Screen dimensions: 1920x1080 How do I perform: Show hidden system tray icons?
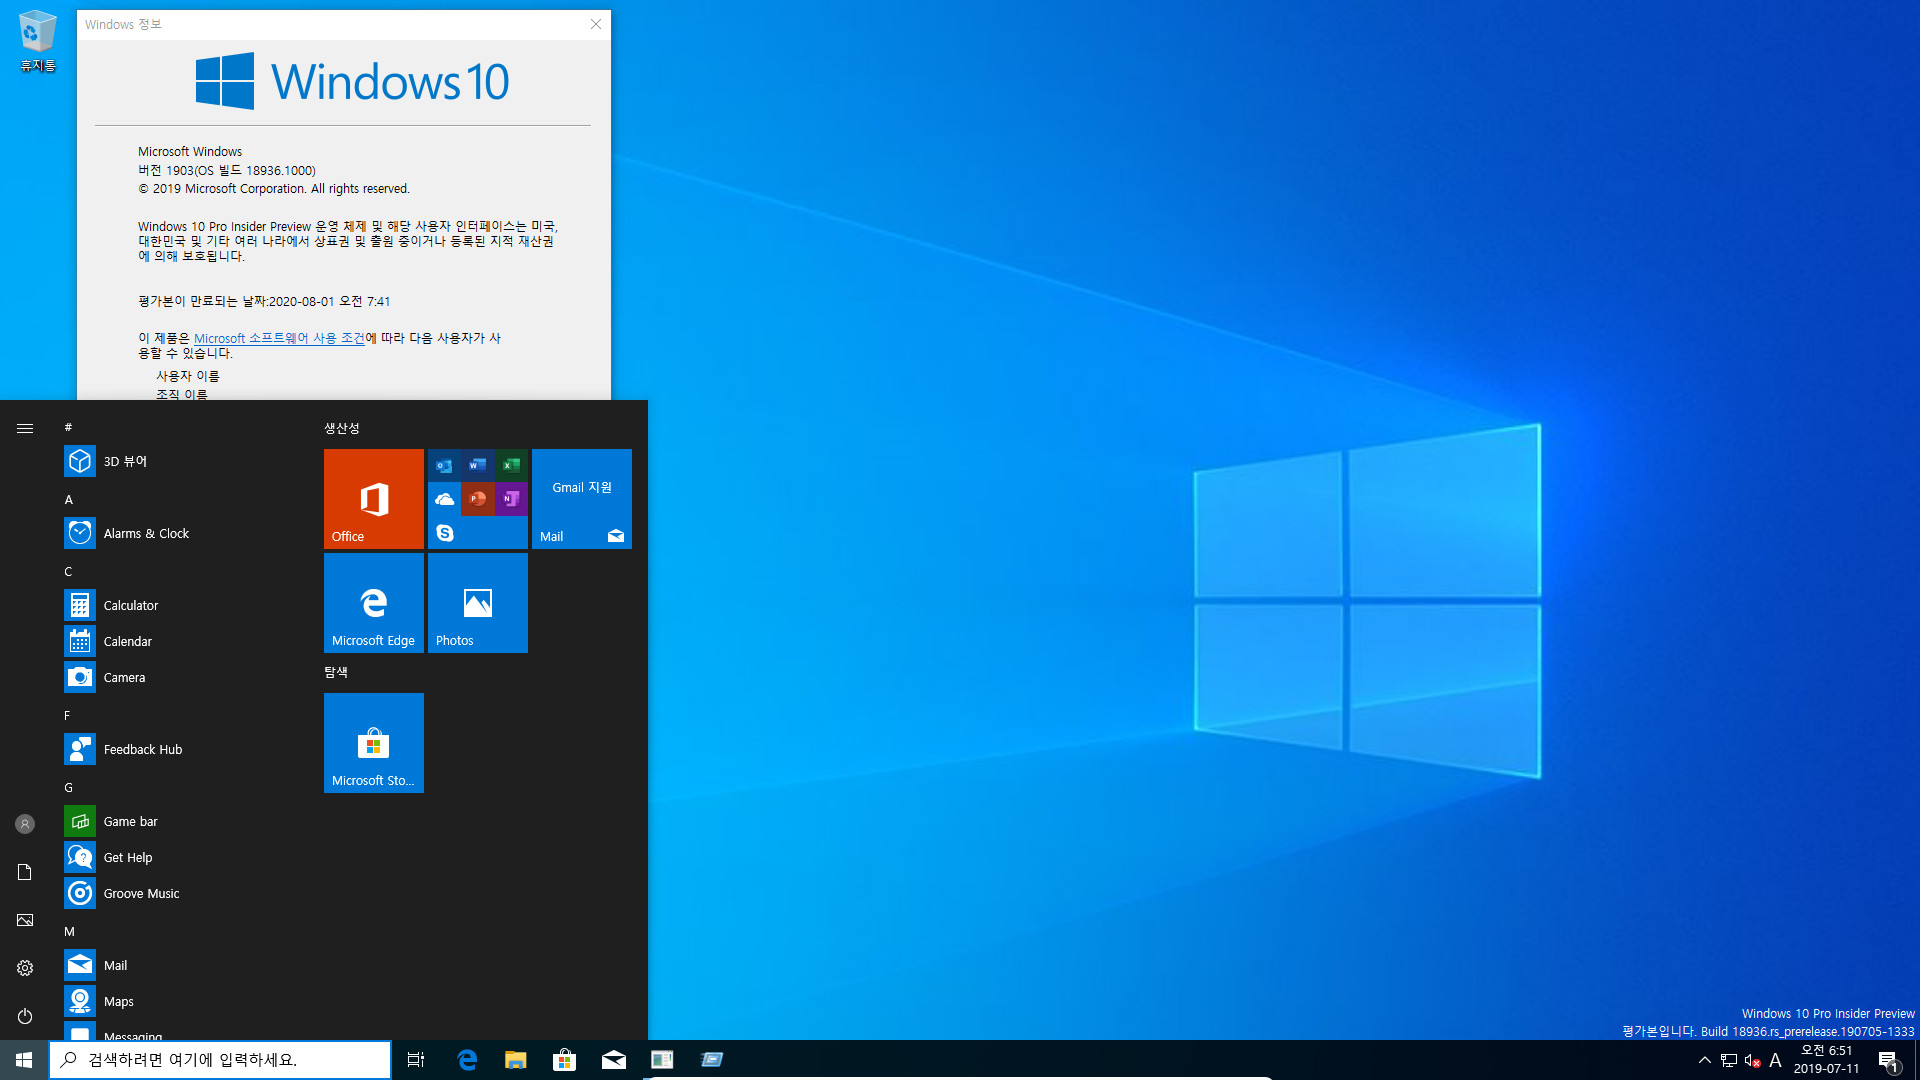pos(1705,1060)
